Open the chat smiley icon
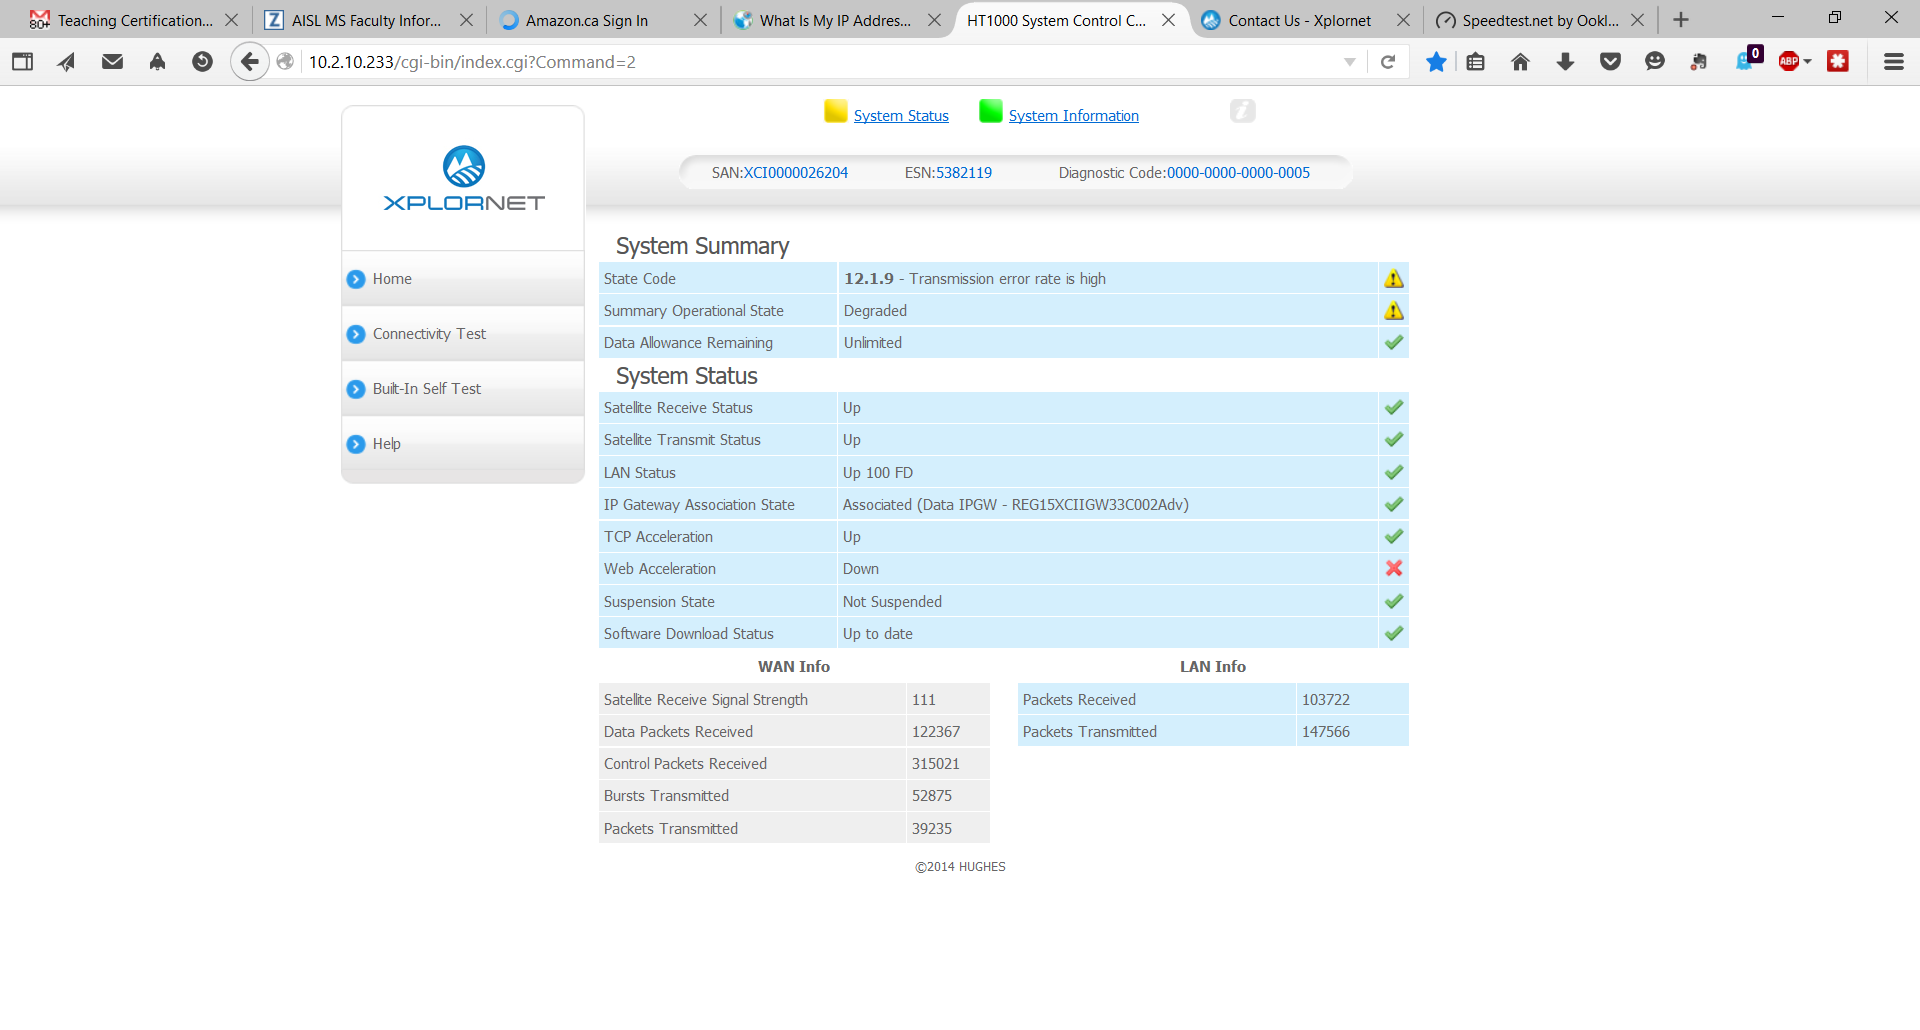Screen dimensions: 1920x1030 (x=1655, y=62)
